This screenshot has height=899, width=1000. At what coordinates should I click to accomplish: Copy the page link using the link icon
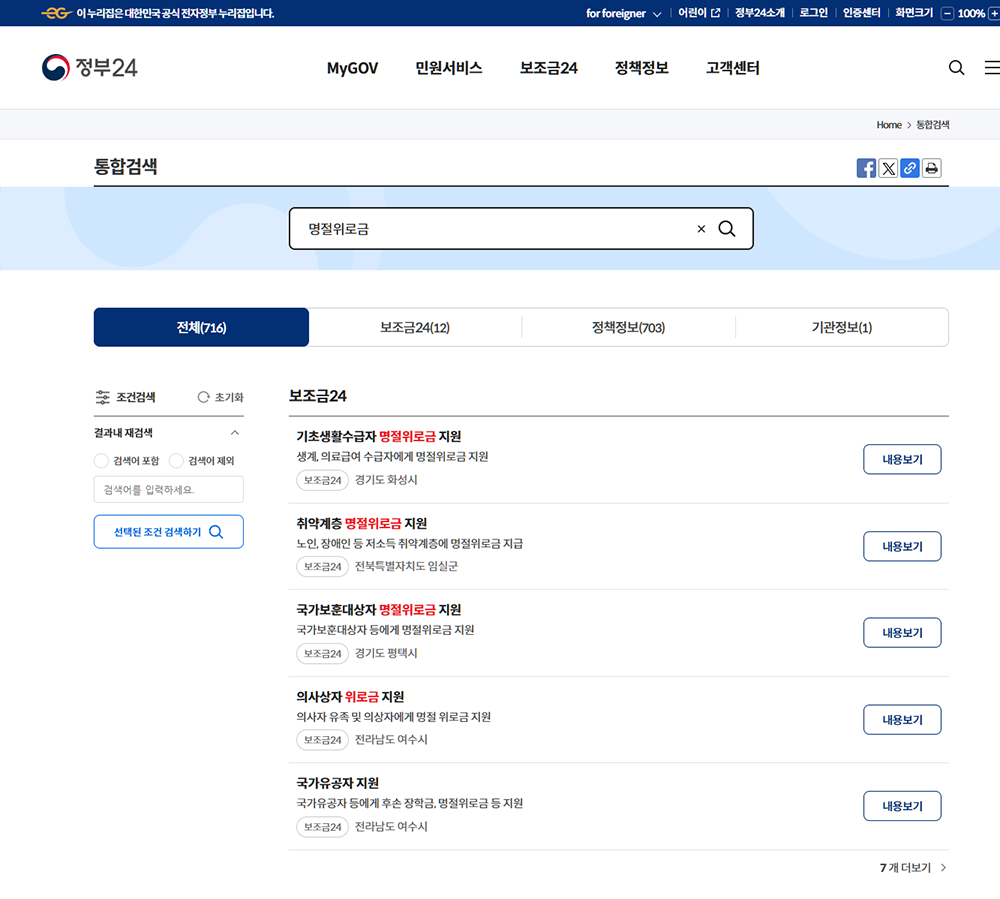(x=910, y=168)
